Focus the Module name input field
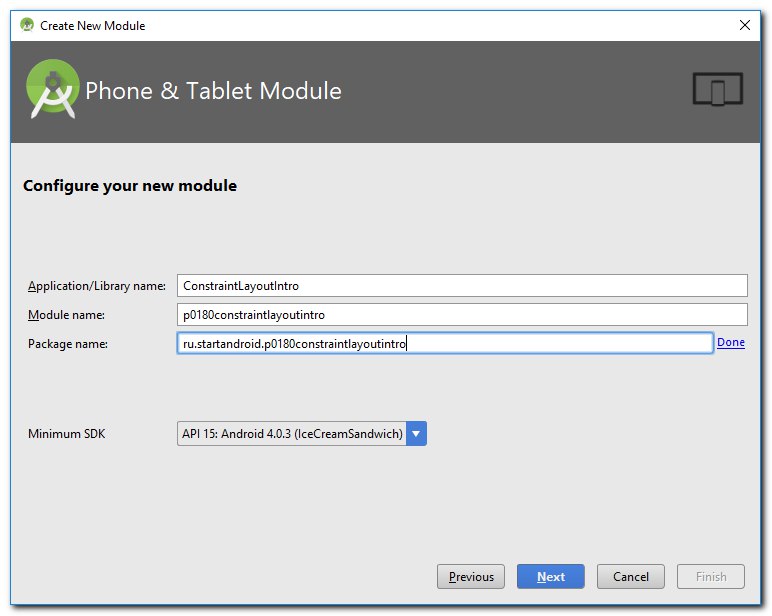Image resolution: width=772 pixels, height=616 pixels. [462, 315]
